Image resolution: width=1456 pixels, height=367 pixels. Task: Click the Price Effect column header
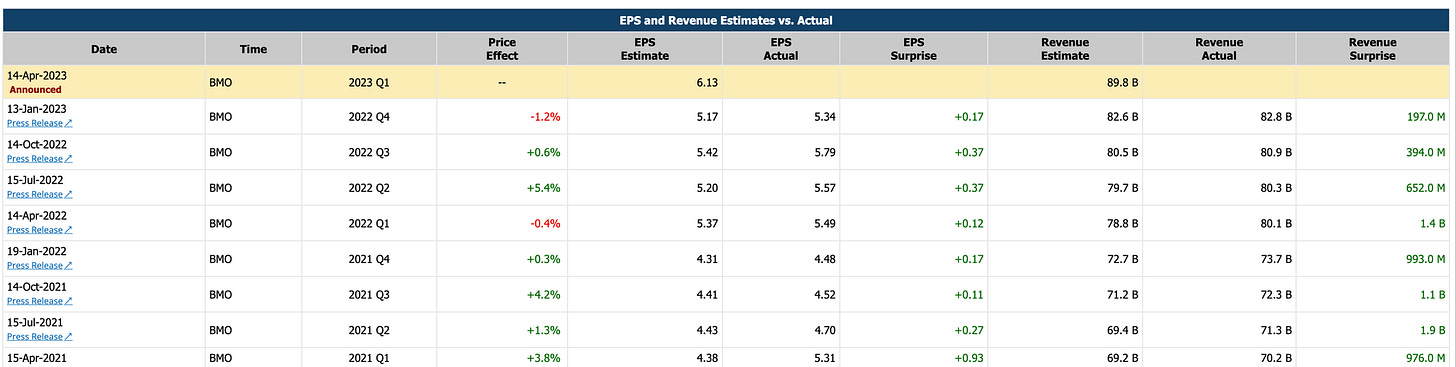[501, 49]
